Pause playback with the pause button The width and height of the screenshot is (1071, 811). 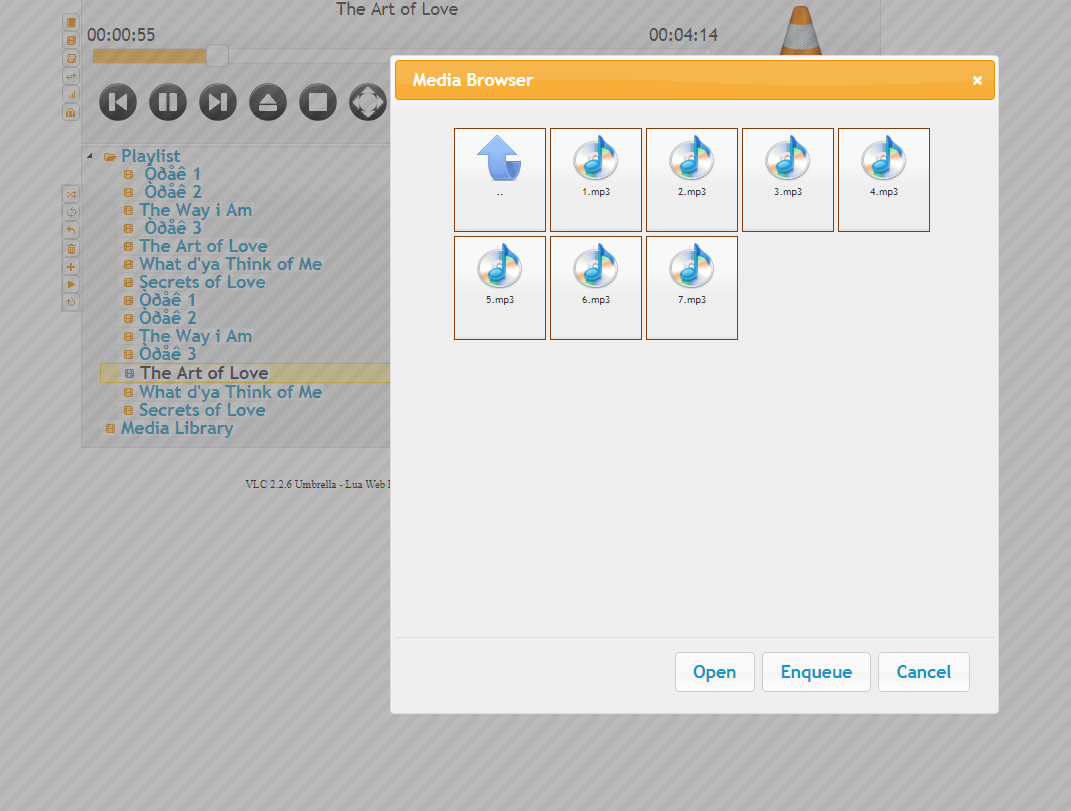(x=168, y=102)
